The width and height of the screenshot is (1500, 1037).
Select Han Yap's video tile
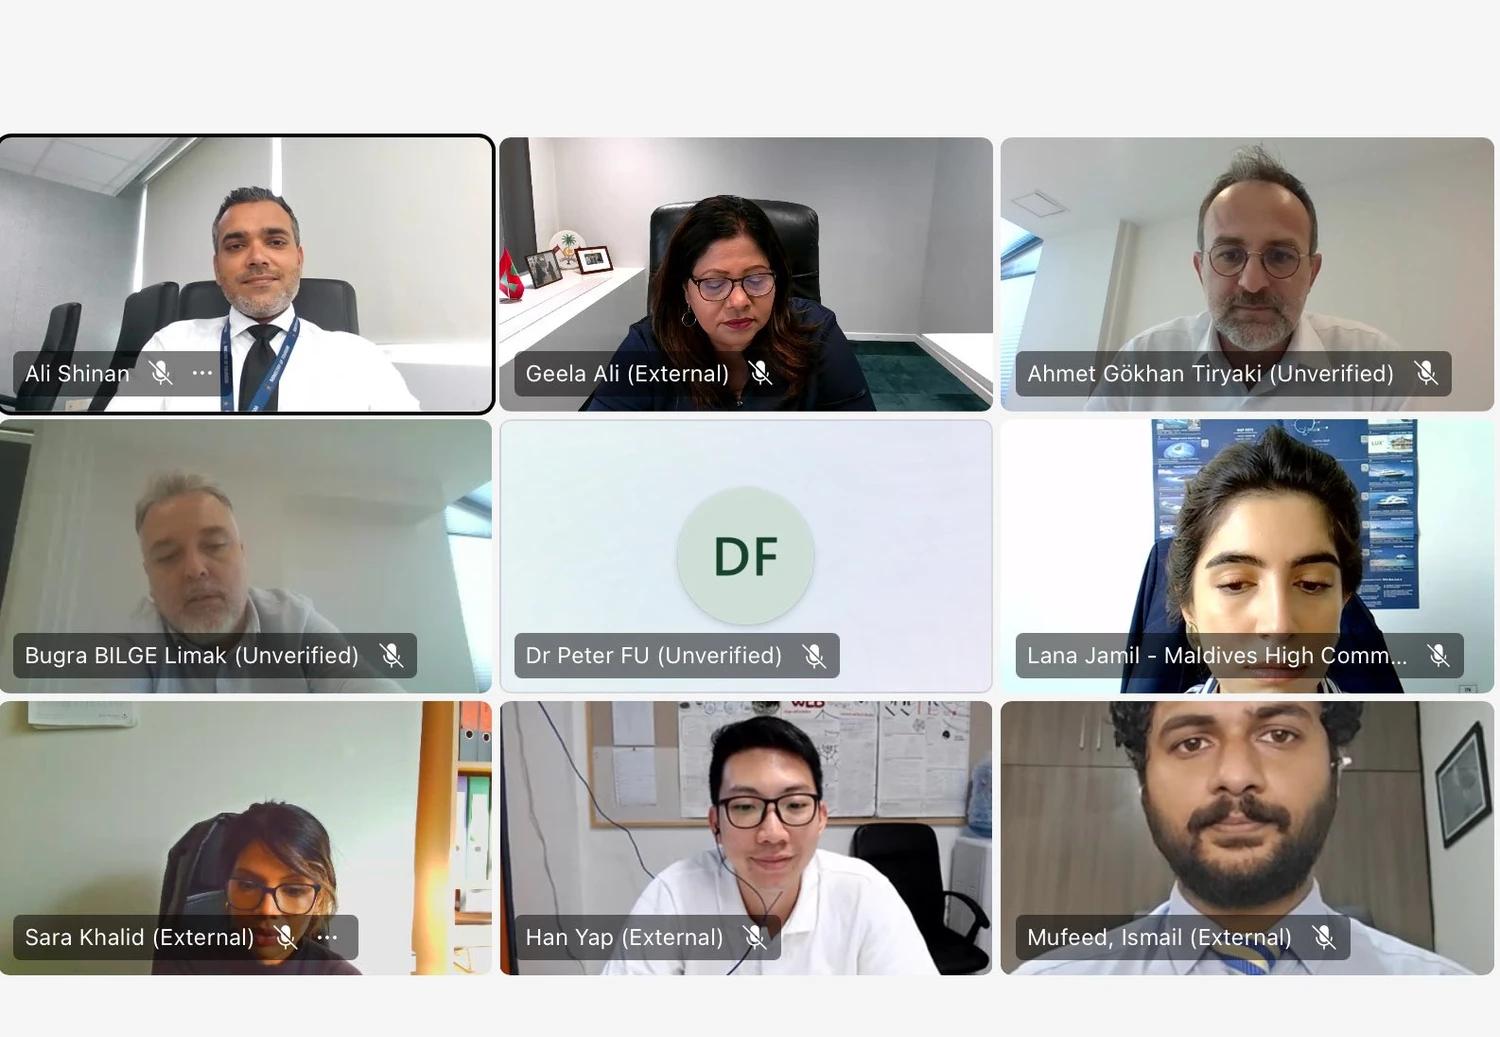tap(746, 838)
